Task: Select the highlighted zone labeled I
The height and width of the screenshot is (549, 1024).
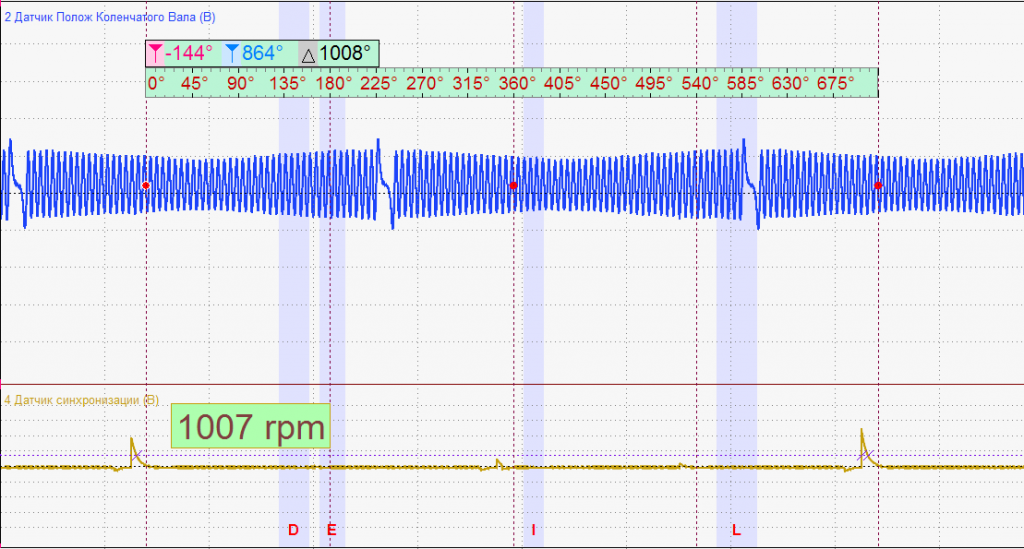Action: (533, 274)
